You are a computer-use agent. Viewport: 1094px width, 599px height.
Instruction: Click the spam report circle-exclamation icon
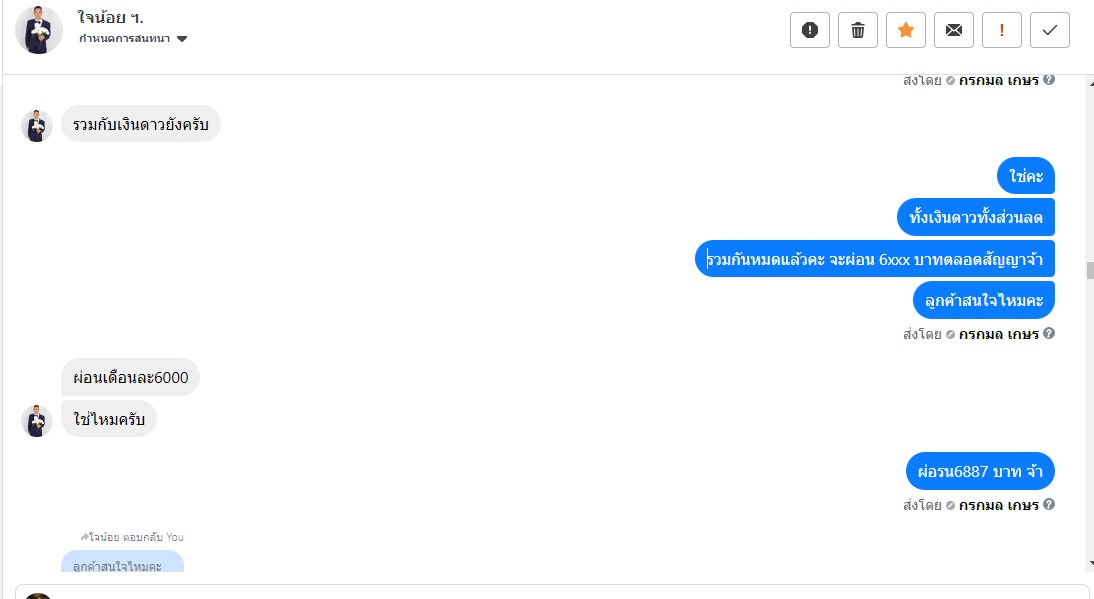point(810,30)
